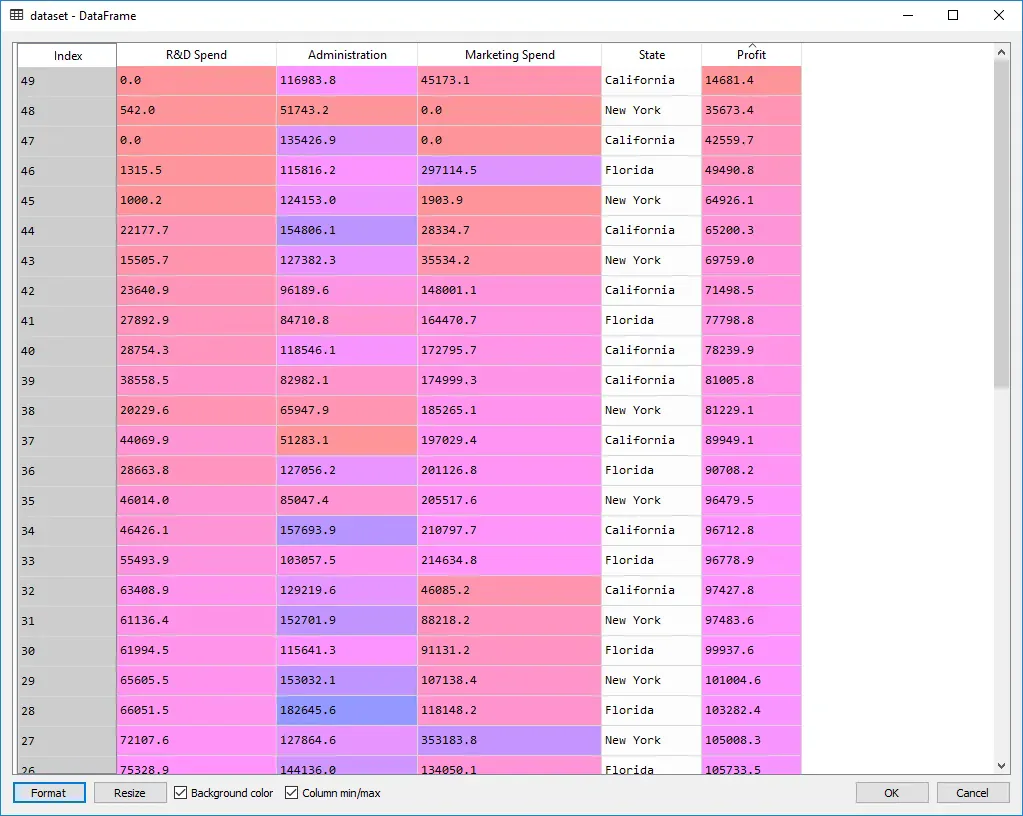Screen dimensions: 1023x816
Task: Select row index 28
Action: pos(67,711)
